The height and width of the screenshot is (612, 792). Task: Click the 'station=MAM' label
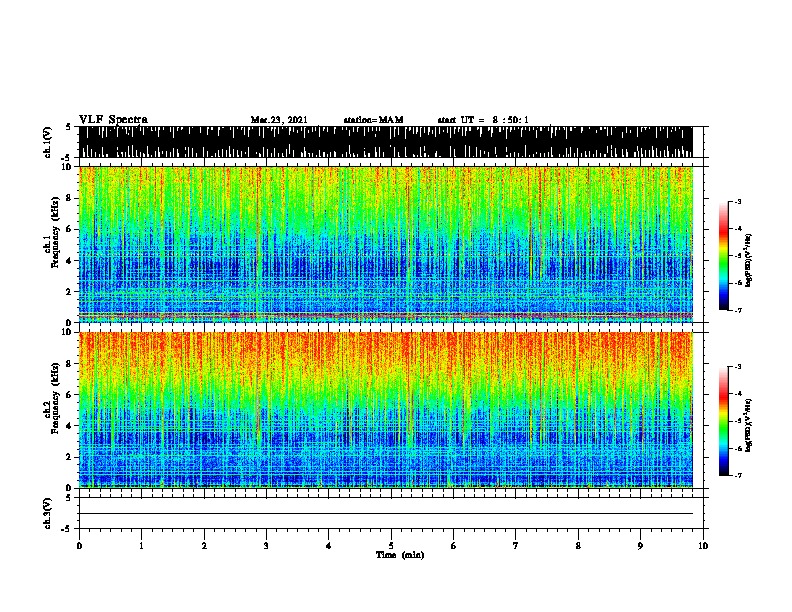click(373, 120)
